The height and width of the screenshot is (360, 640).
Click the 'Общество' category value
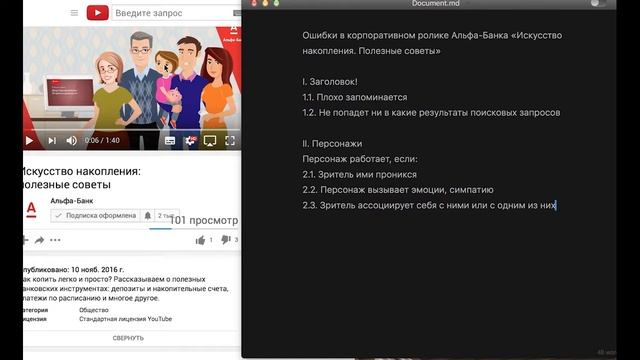point(94,310)
